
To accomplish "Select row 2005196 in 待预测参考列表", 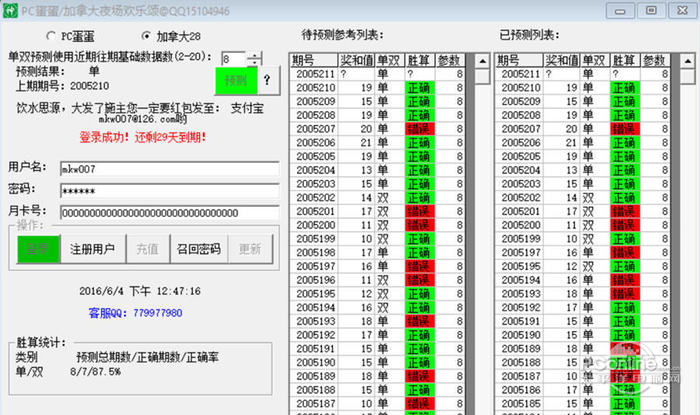I will click(x=377, y=280).
